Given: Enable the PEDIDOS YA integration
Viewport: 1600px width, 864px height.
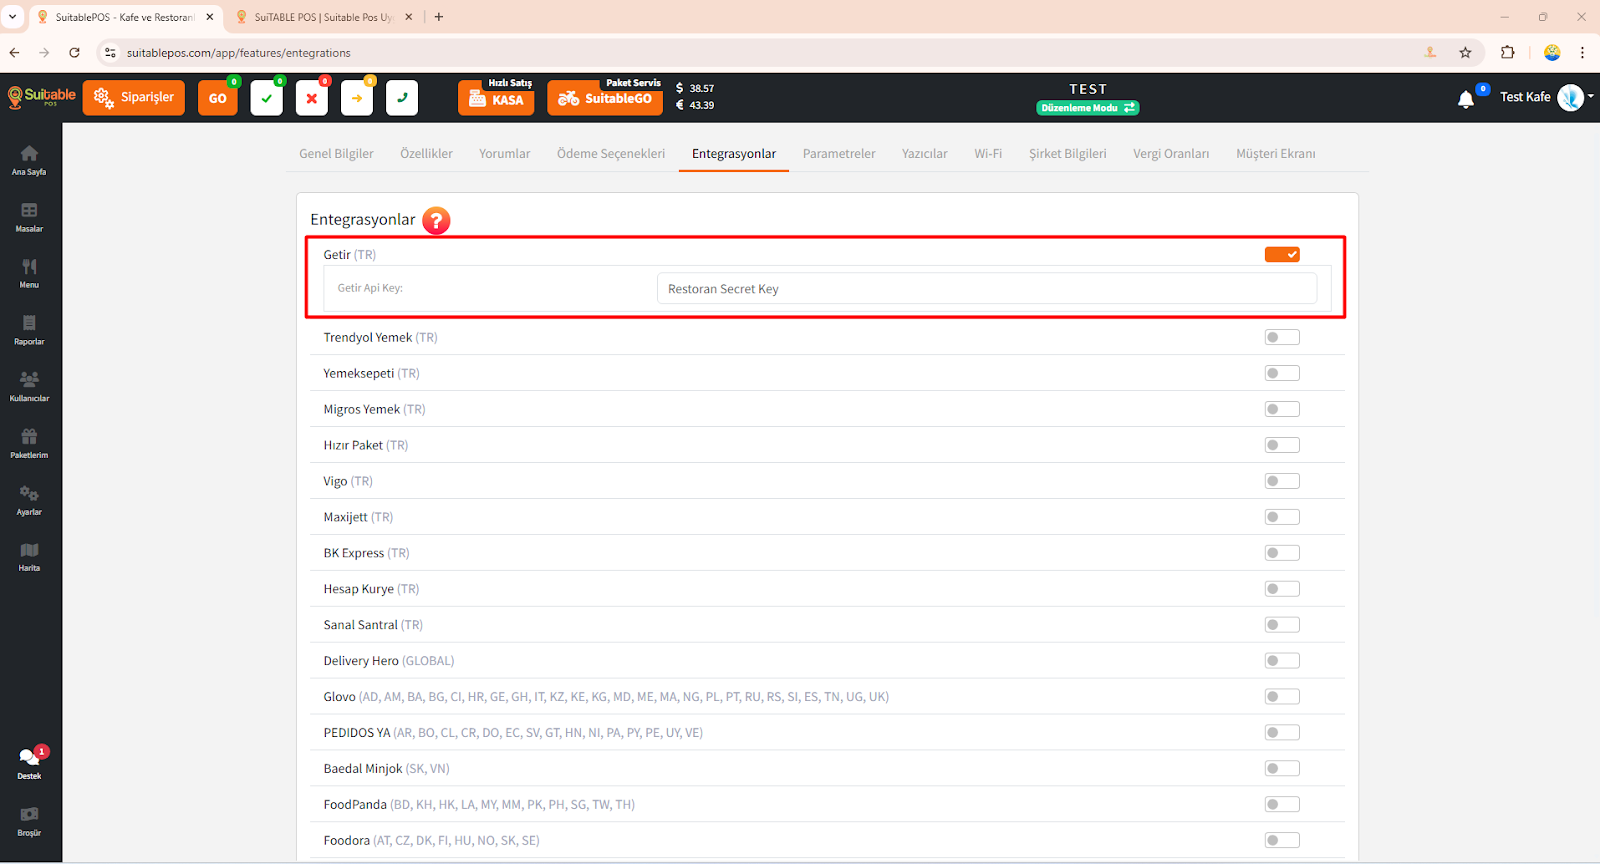Looking at the screenshot, I should pos(1282,733).
